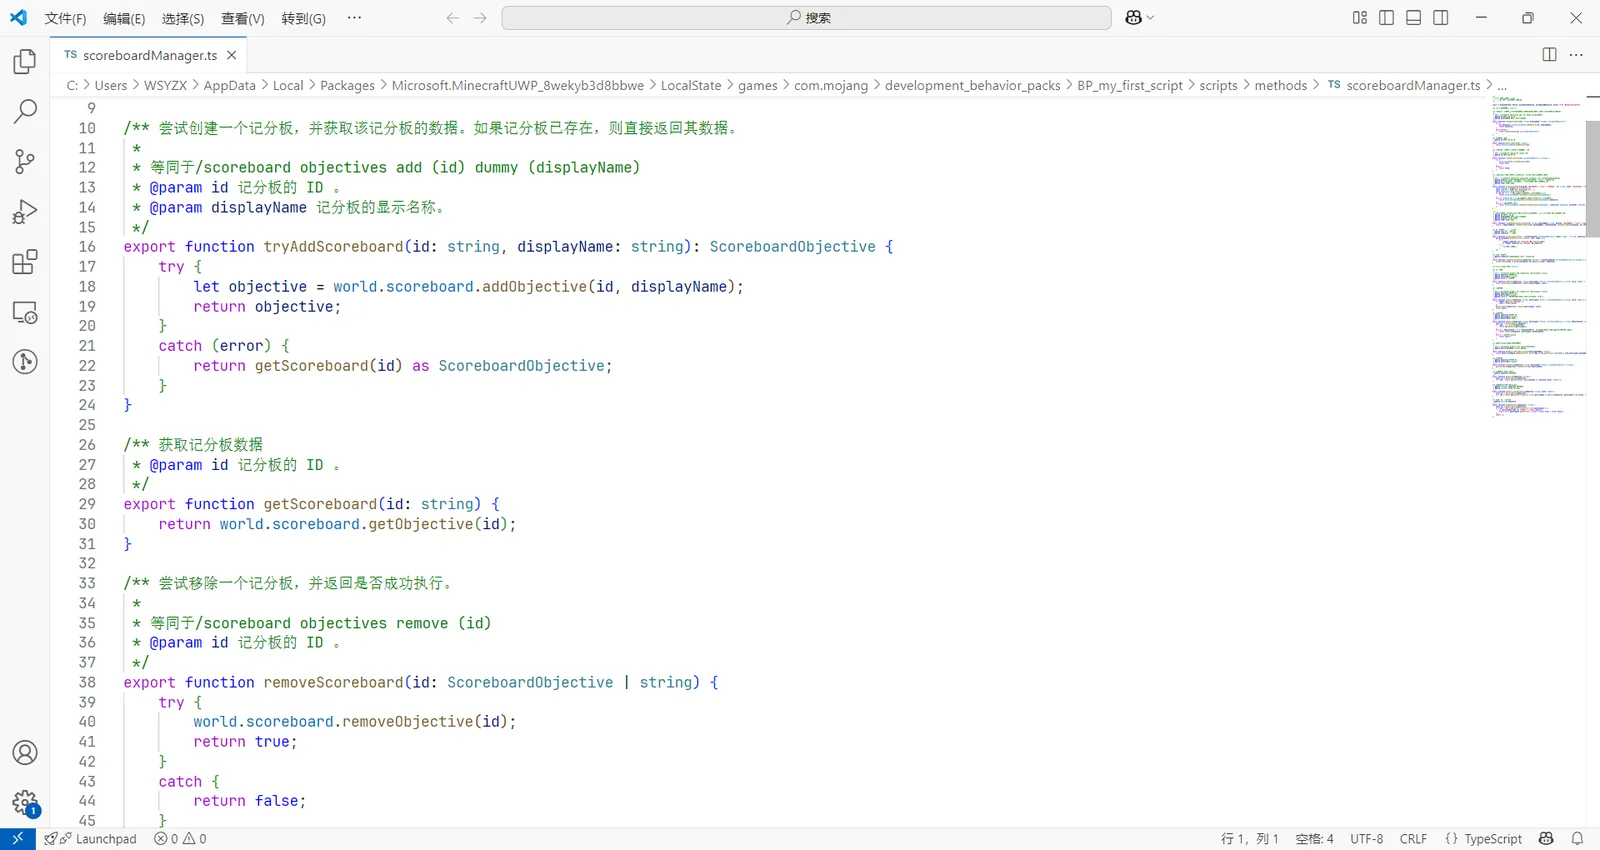Click 空格: 4 indentation setting
The width and height of the screenshot is (1600, 850).
(1314, 839)
